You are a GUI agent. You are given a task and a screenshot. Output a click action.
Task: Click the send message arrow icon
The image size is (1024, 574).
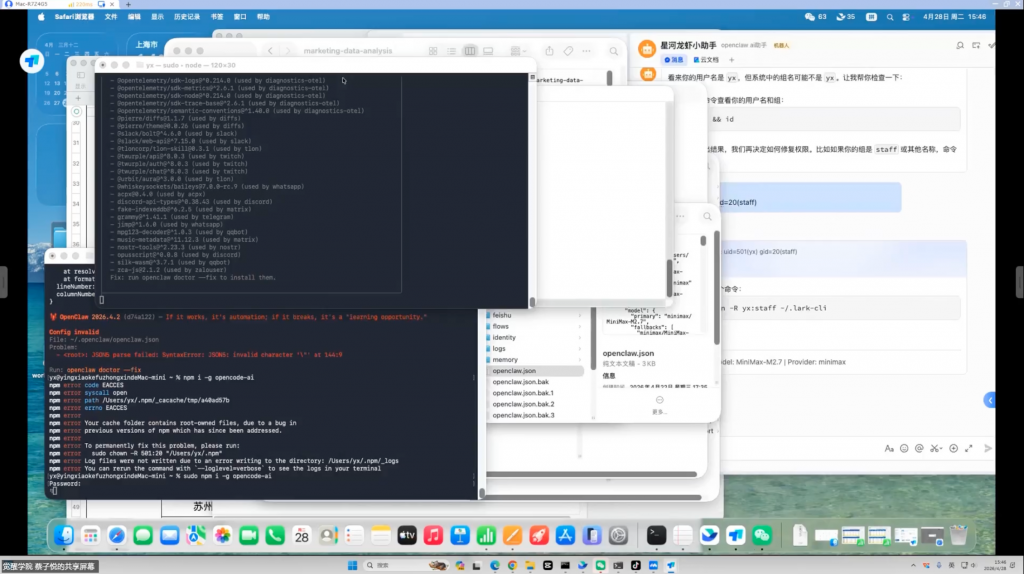(x=988, y=449)
